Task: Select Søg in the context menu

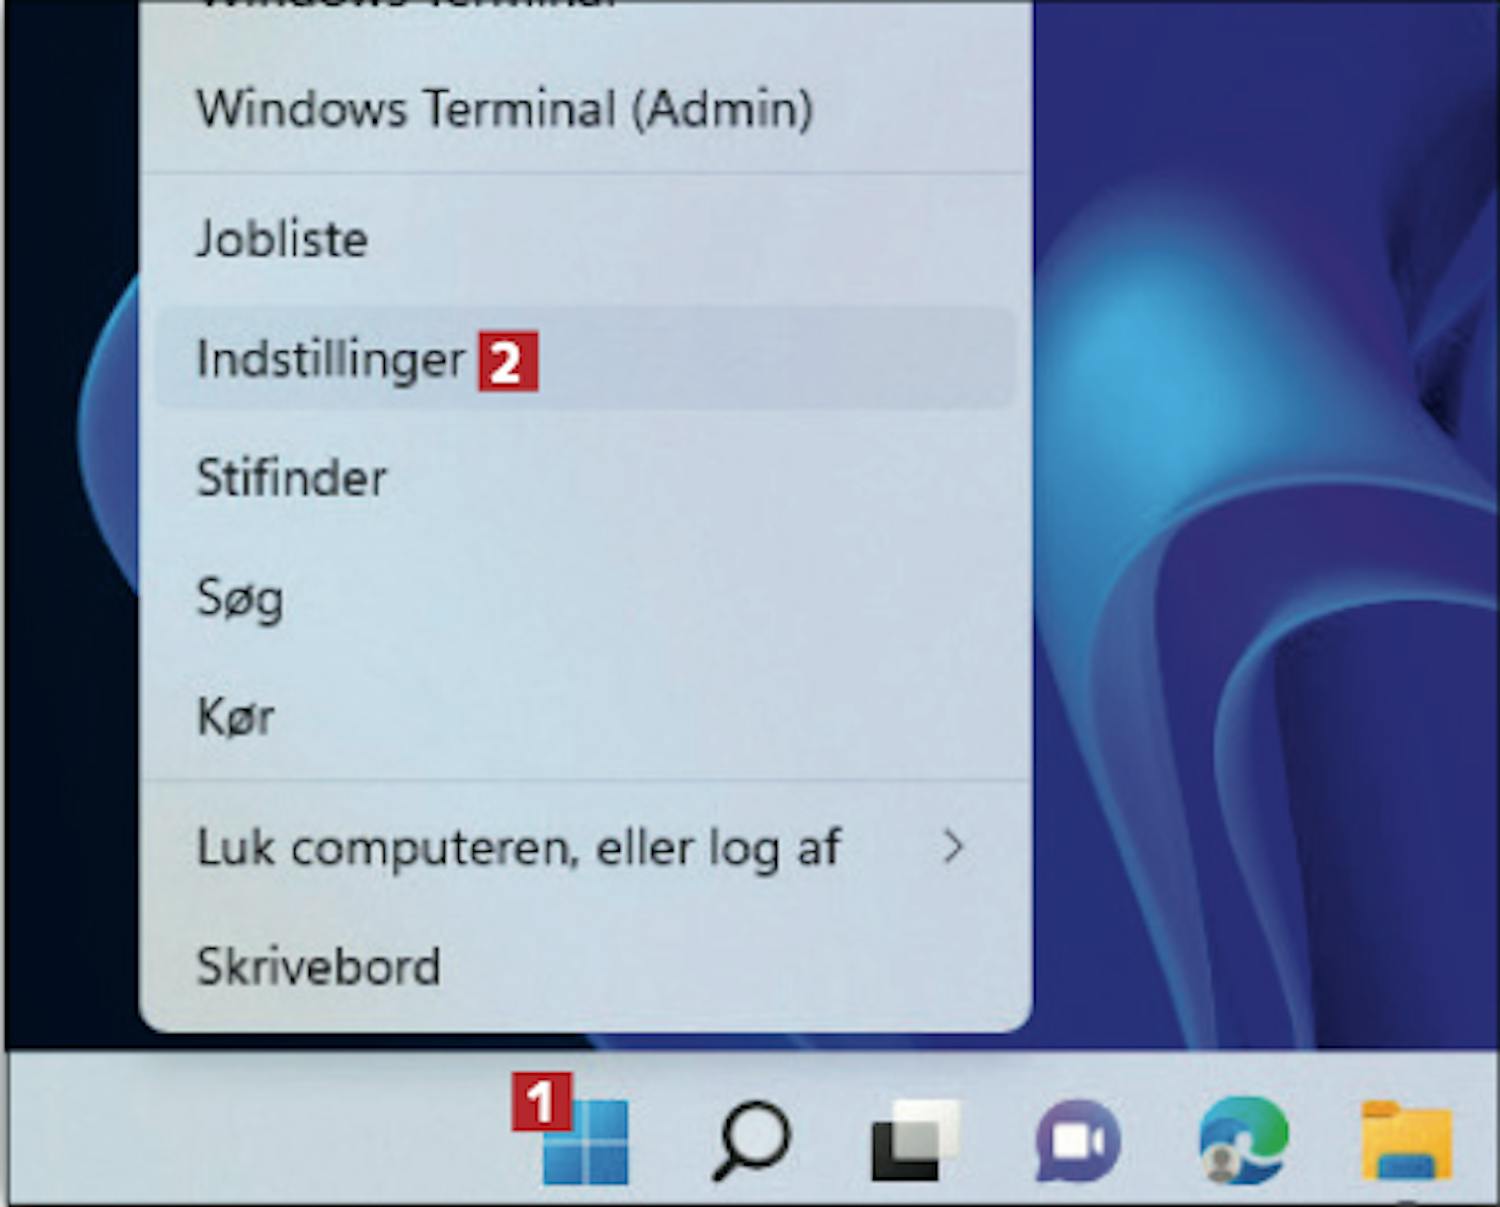Action: point(586,598)
